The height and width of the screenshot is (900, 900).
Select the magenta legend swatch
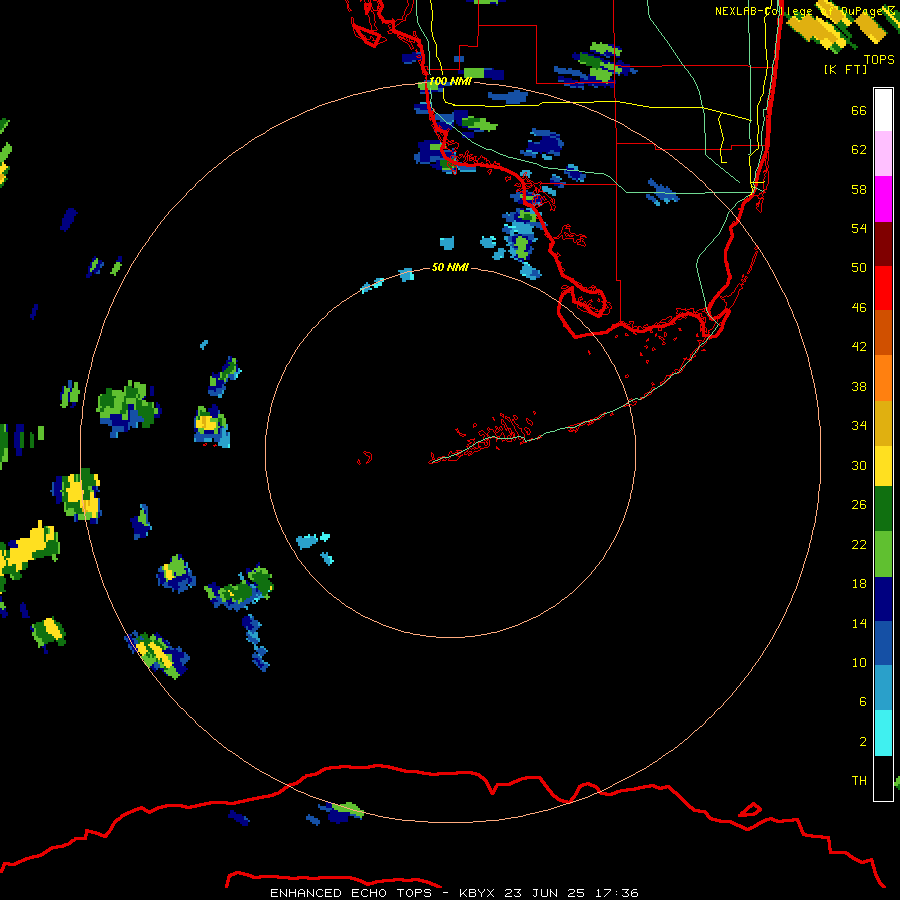click(883, 199)
